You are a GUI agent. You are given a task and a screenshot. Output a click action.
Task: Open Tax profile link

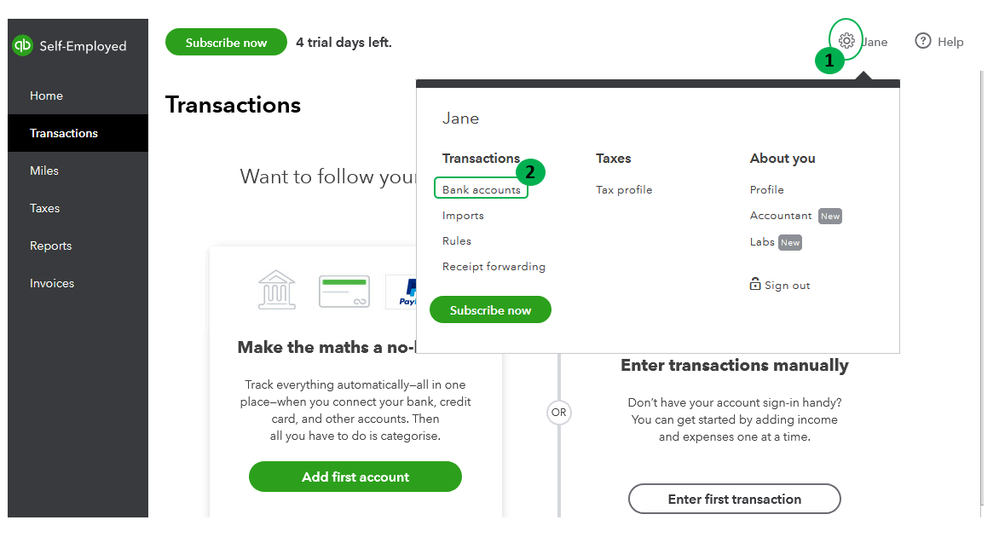pyautogui.click(x=624, y=190)
